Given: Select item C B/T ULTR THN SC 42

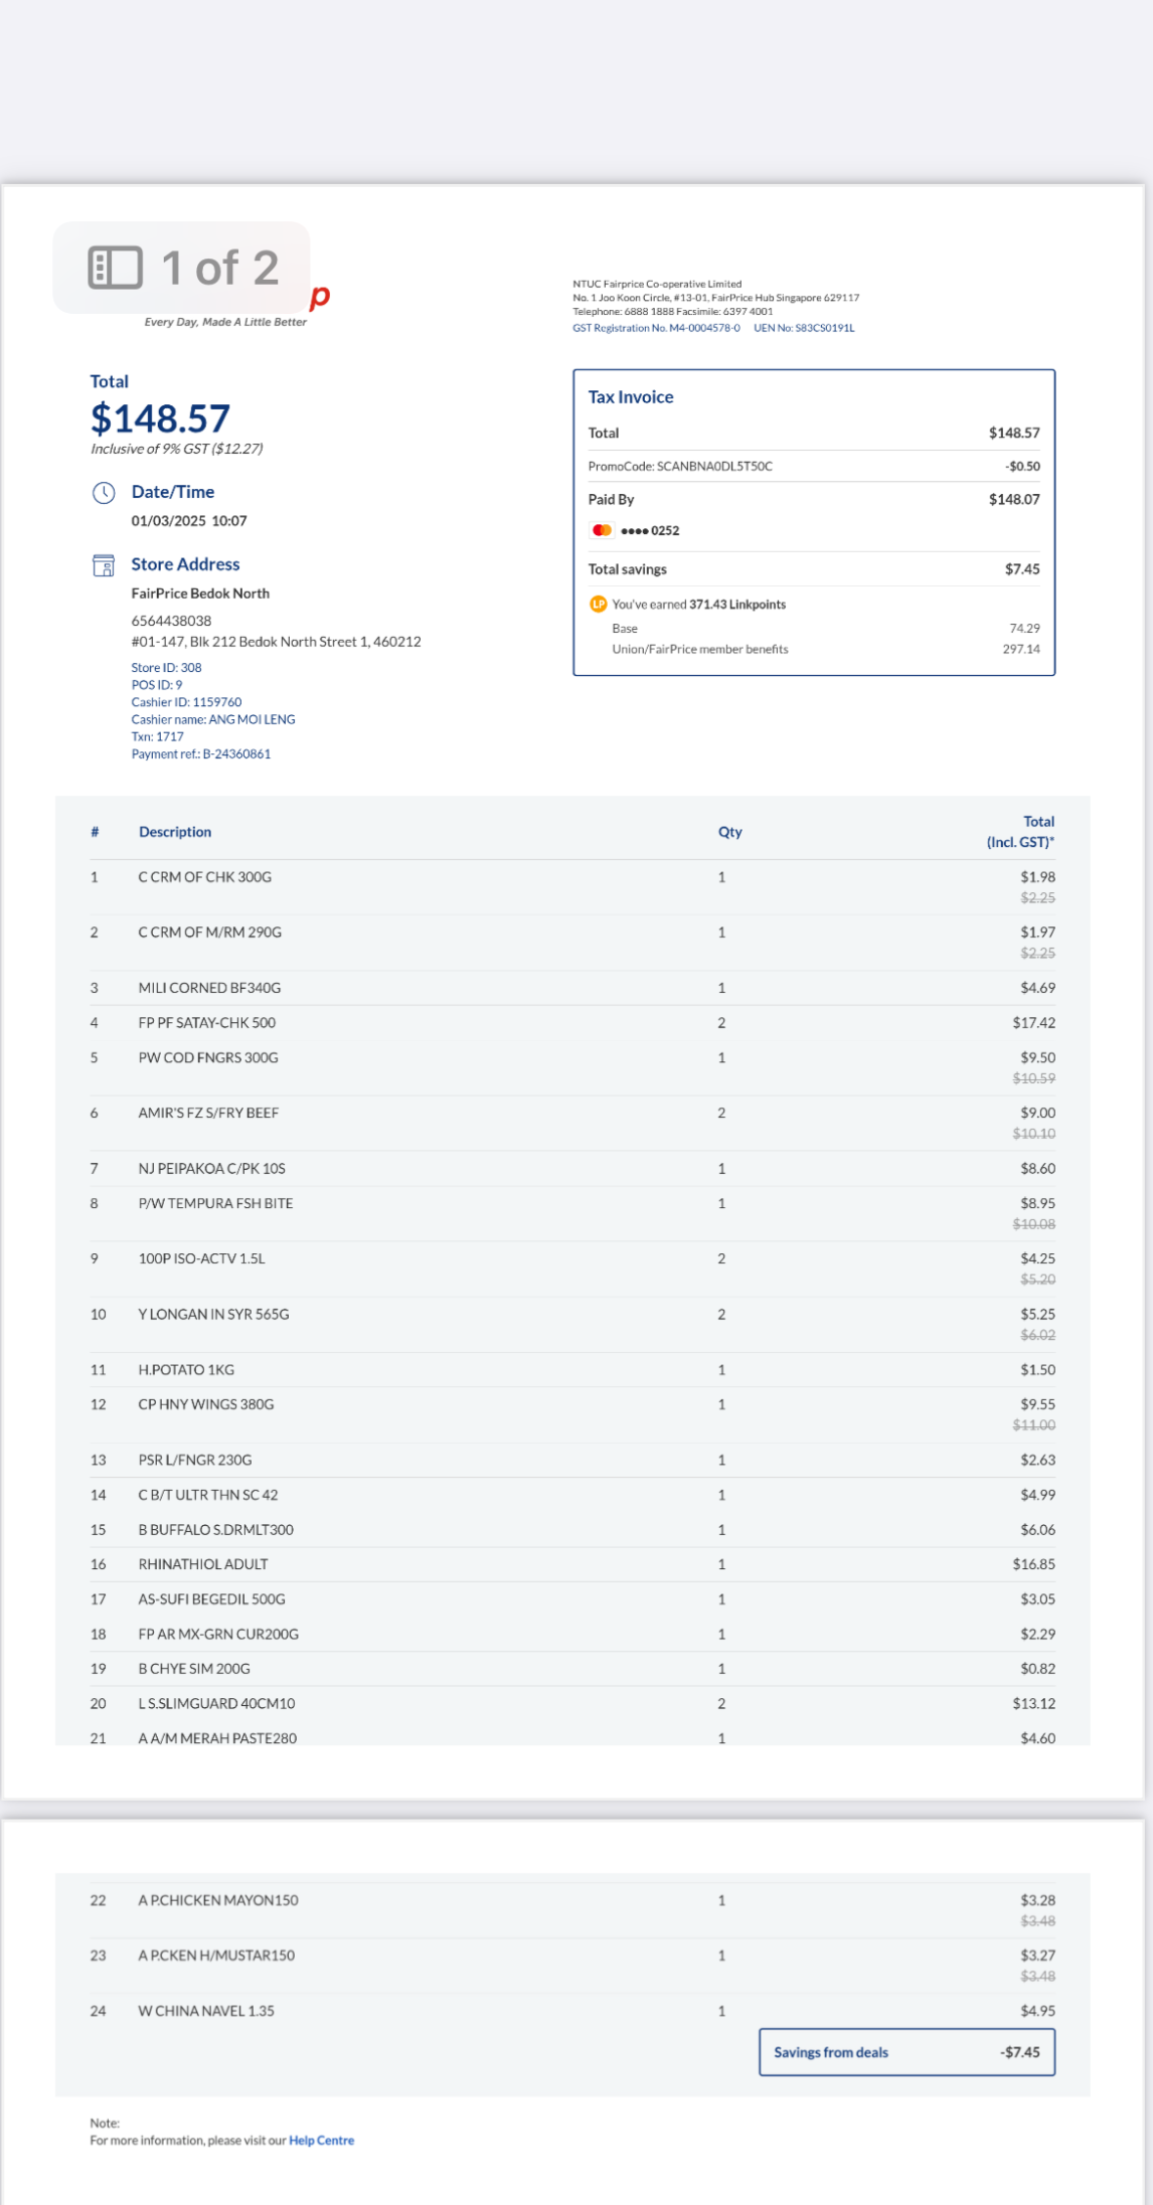Looking at the screenshot, I should [x=208, y=1495].
